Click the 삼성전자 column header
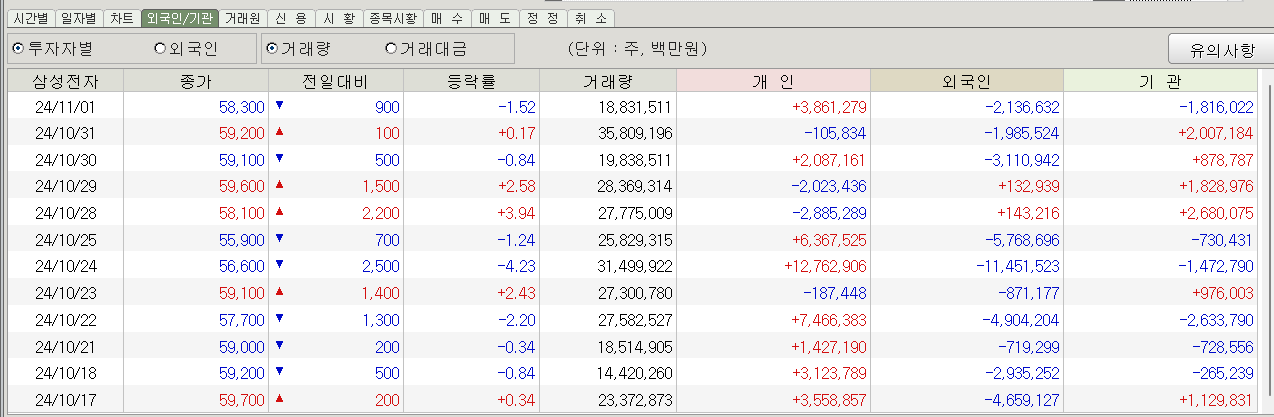Image resolution: width=1274 pixels, height=417 pixels. point(65,81)
